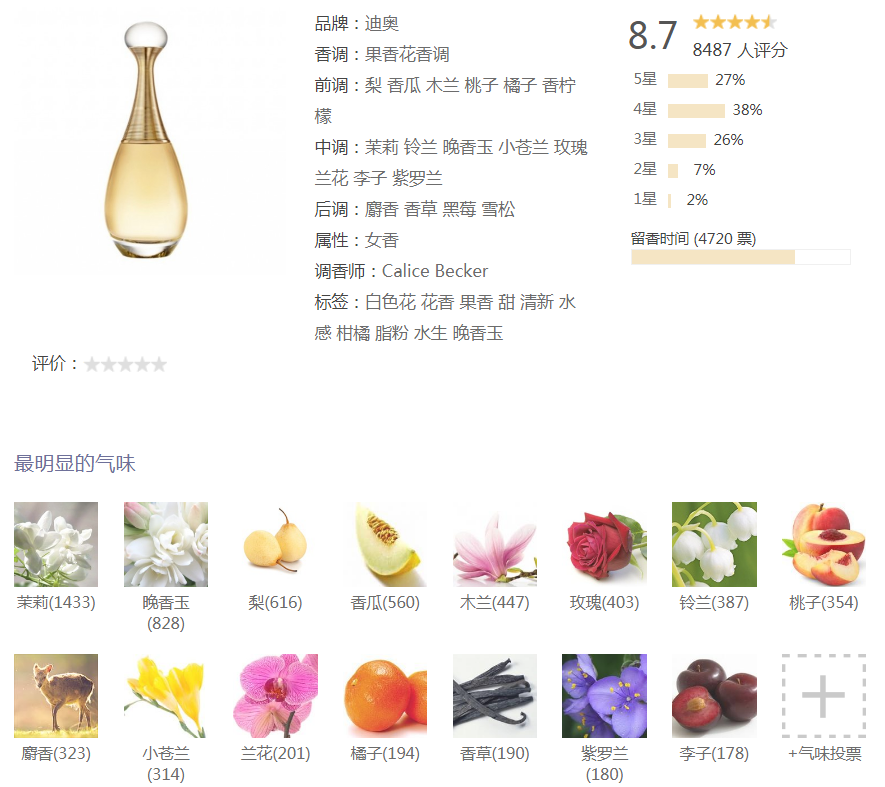This screenshot has width=885, height=787.
Task: Click the 茉莉(1433) label
Action: pyautogui.click(x=56, y=602)
